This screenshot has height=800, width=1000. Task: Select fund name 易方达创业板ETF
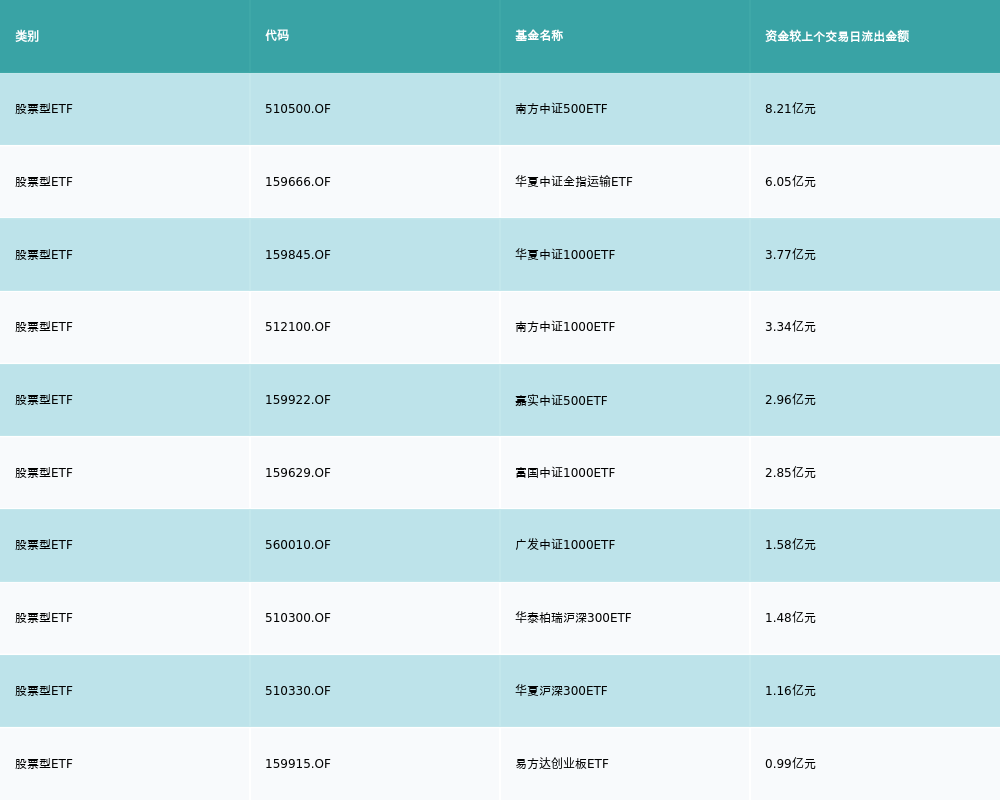(562, 764)
